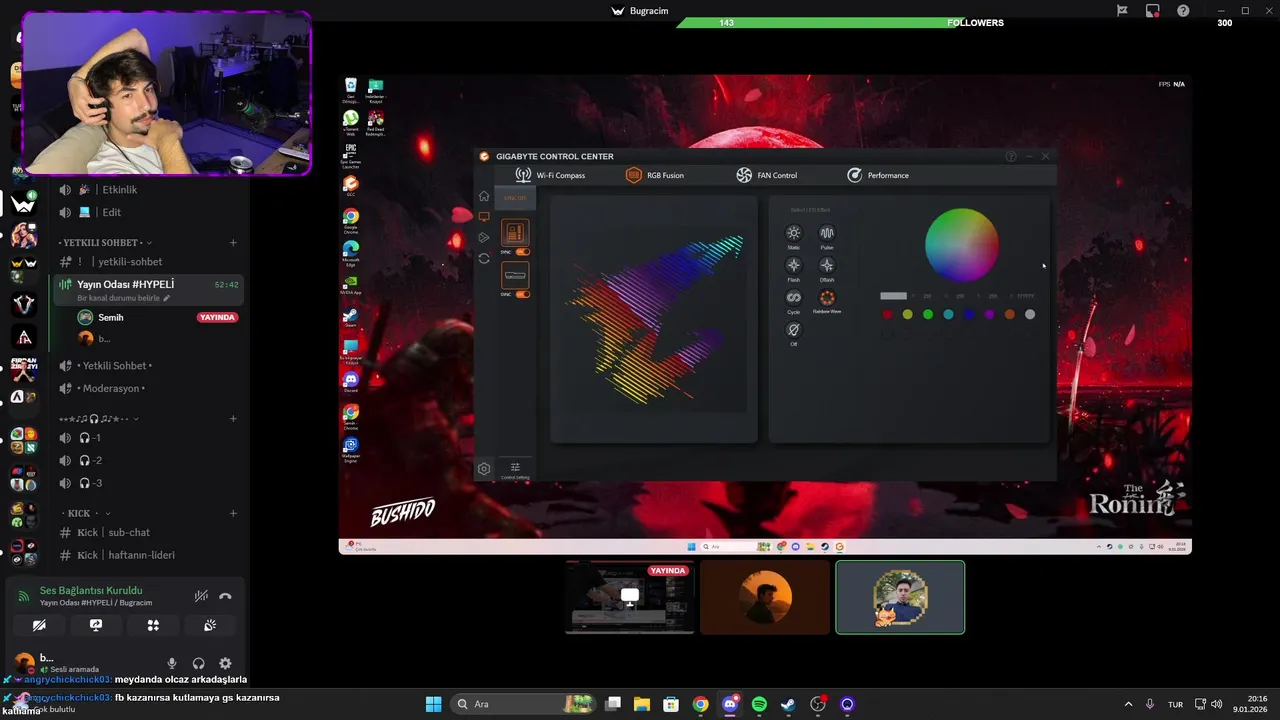This screenshot has height=720, width=1280.
Task: Select the Cycle LED effect
Action: click(x=794, y=297)
